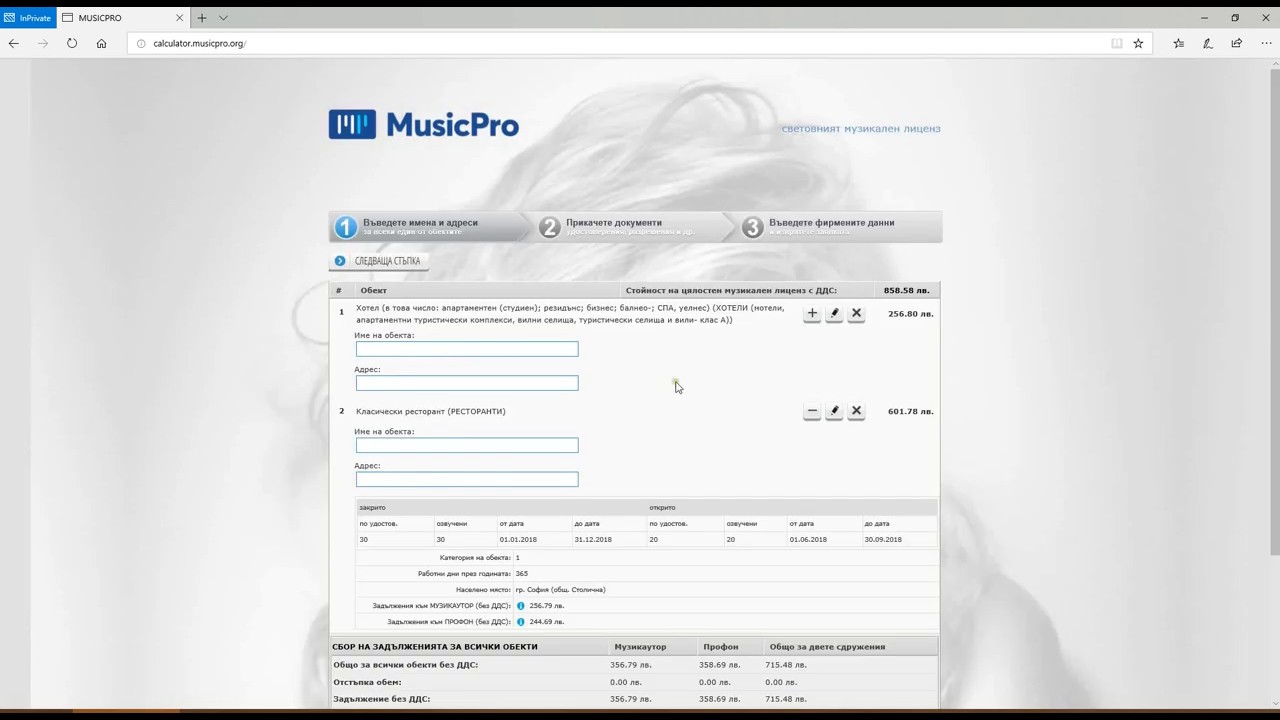Add page to favorites star
This screenshot has height=720, width=1280.
tap(1138, 43)
